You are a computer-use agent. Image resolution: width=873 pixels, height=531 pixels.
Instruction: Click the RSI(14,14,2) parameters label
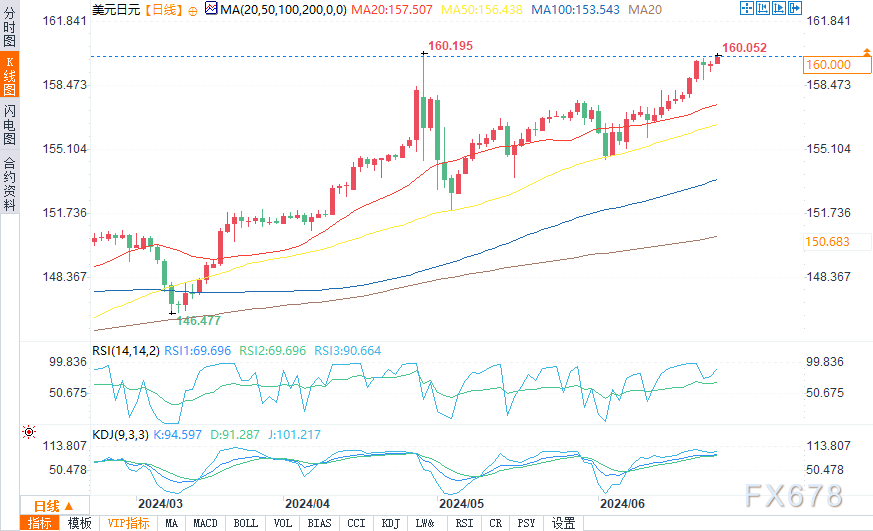(126, 351)
